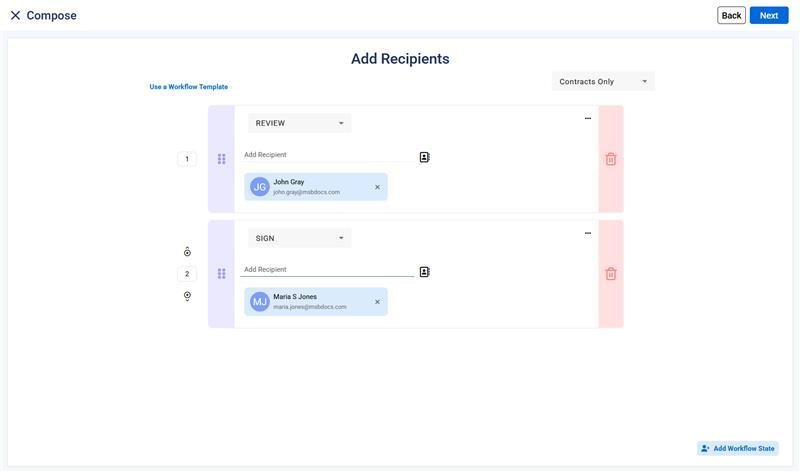Remove Maria S Jones from recipients
Image resolution: width=800 pixels, height=472 pixels.
tap(377, 302)
